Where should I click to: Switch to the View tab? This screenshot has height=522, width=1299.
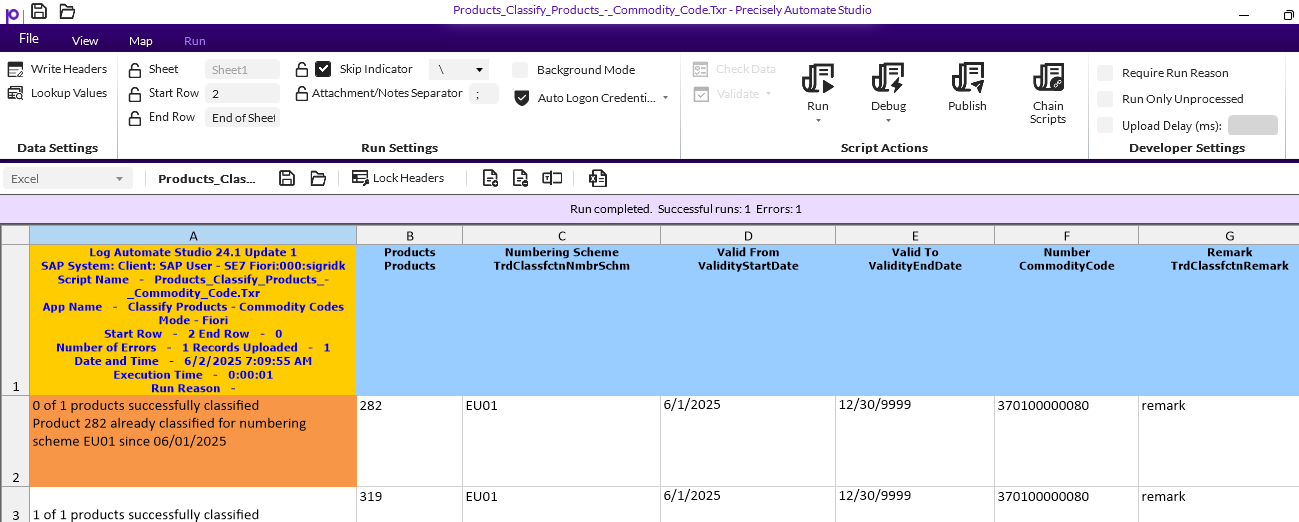point(85,41)
